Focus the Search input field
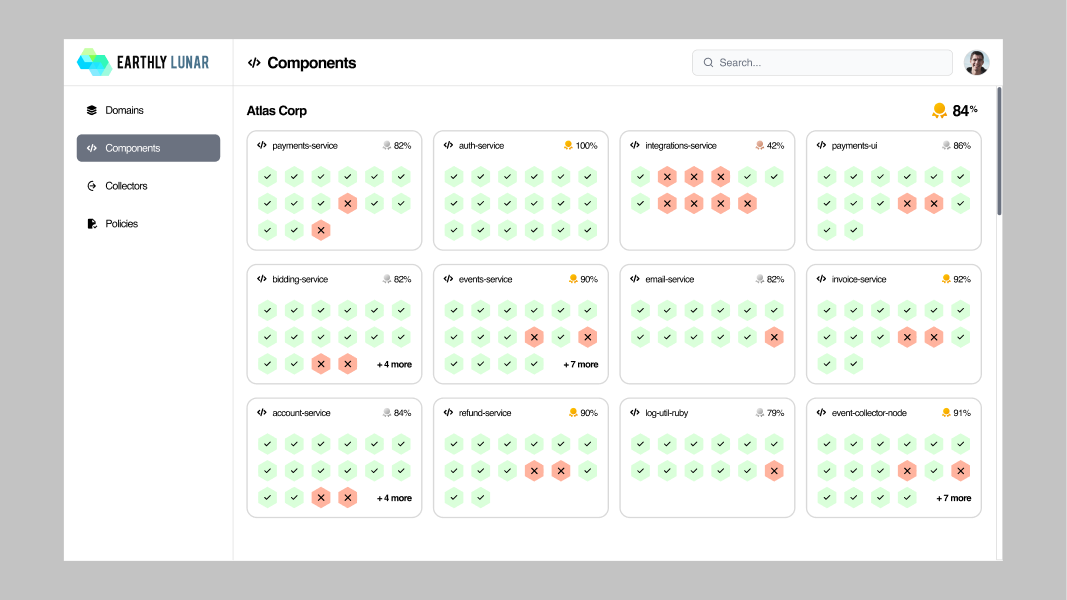Screen dimensions: 1067x600 coord(822,63)
